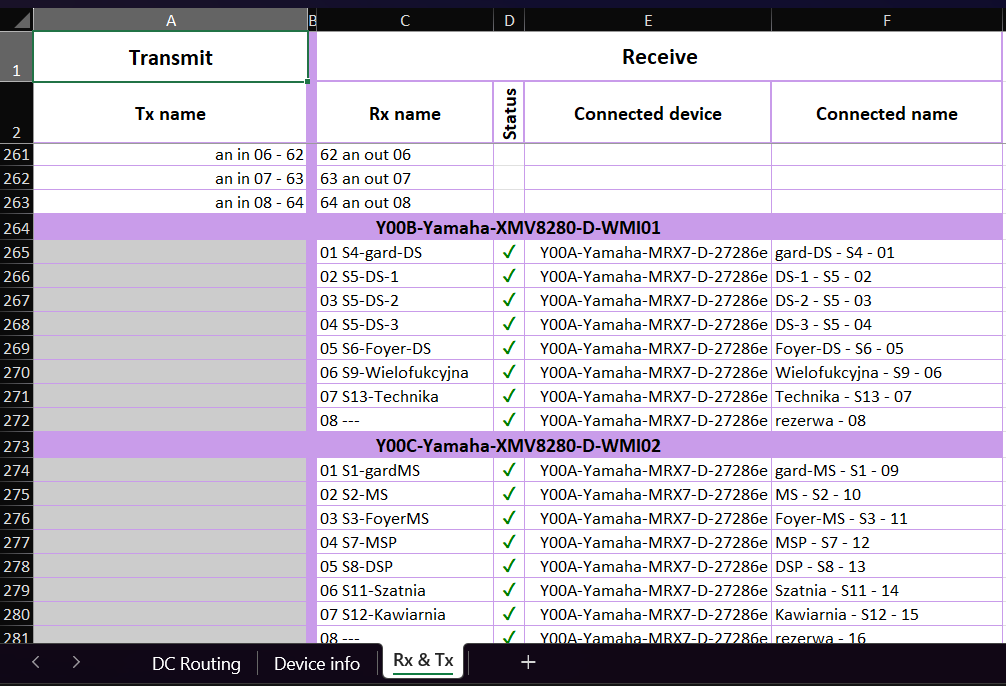This screenshot has height=686, width=1006.
Task: Select column D header
Action: pos(509,21)
